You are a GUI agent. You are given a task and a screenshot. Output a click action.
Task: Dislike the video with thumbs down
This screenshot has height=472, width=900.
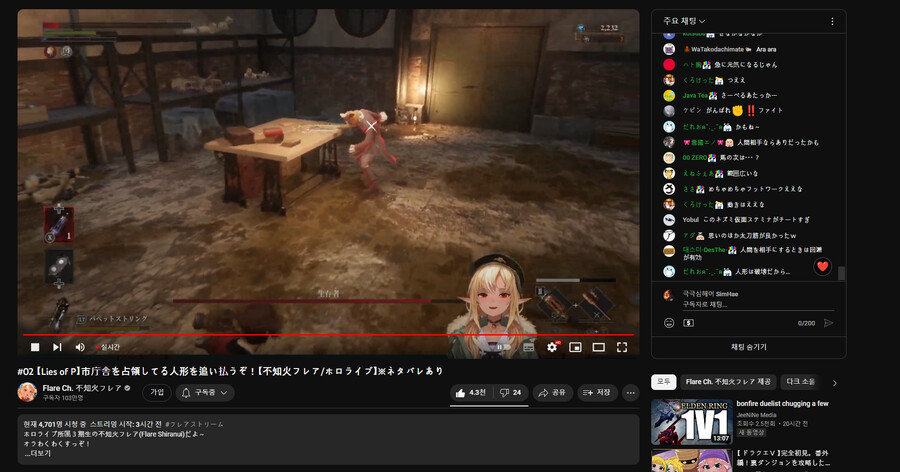point(512,392)
